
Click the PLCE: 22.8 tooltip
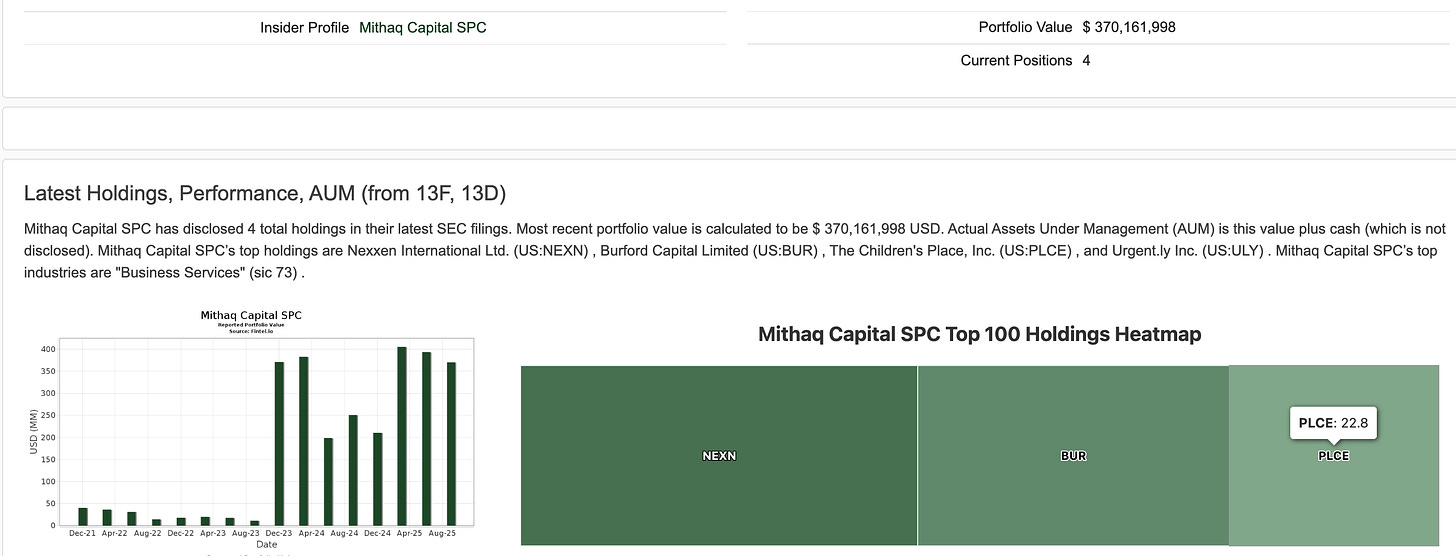click(x=1333, y=423)
